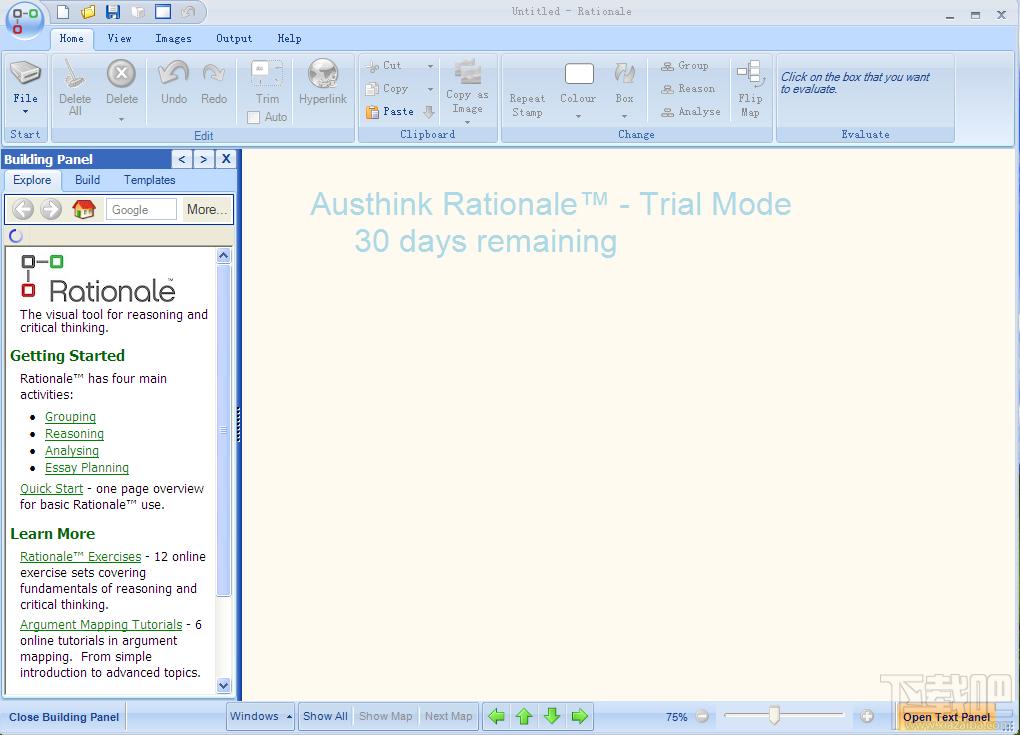Click the Rationale application orb button
Viewport: 1020px width, 735px height.
24,21
